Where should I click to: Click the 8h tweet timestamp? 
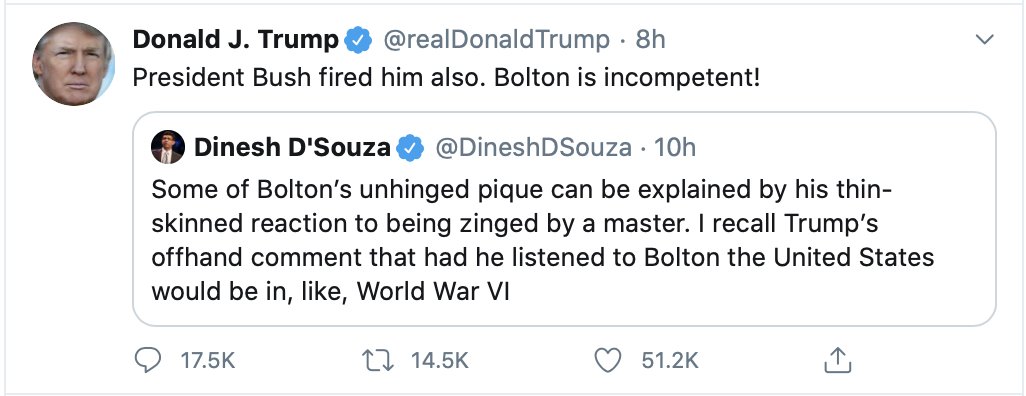[650, 41]
